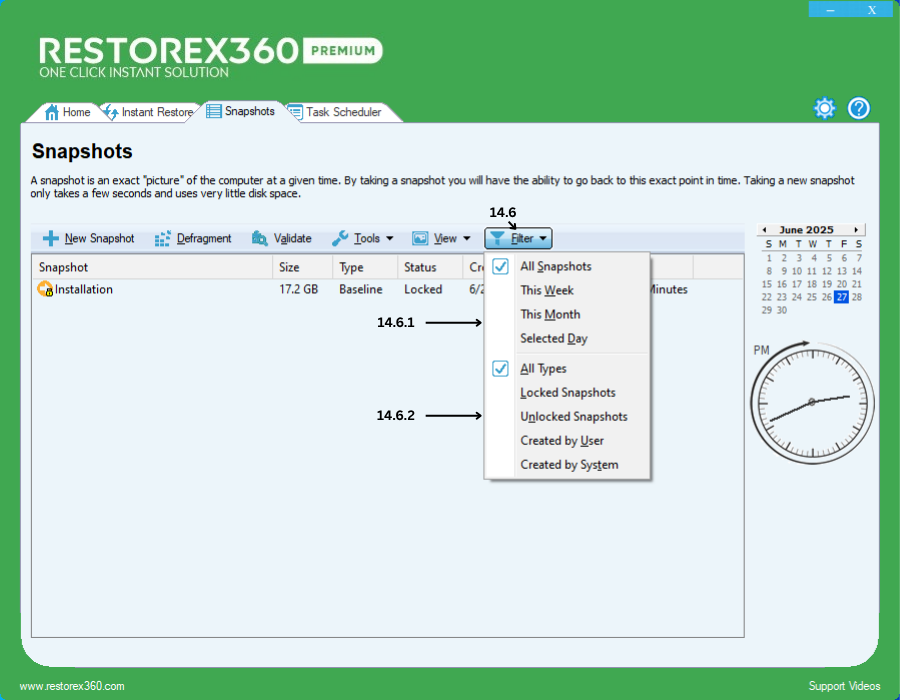Show only Locked Snapshots
The image size is (900, 700).
pyautogui.click(x=568, y=392)
